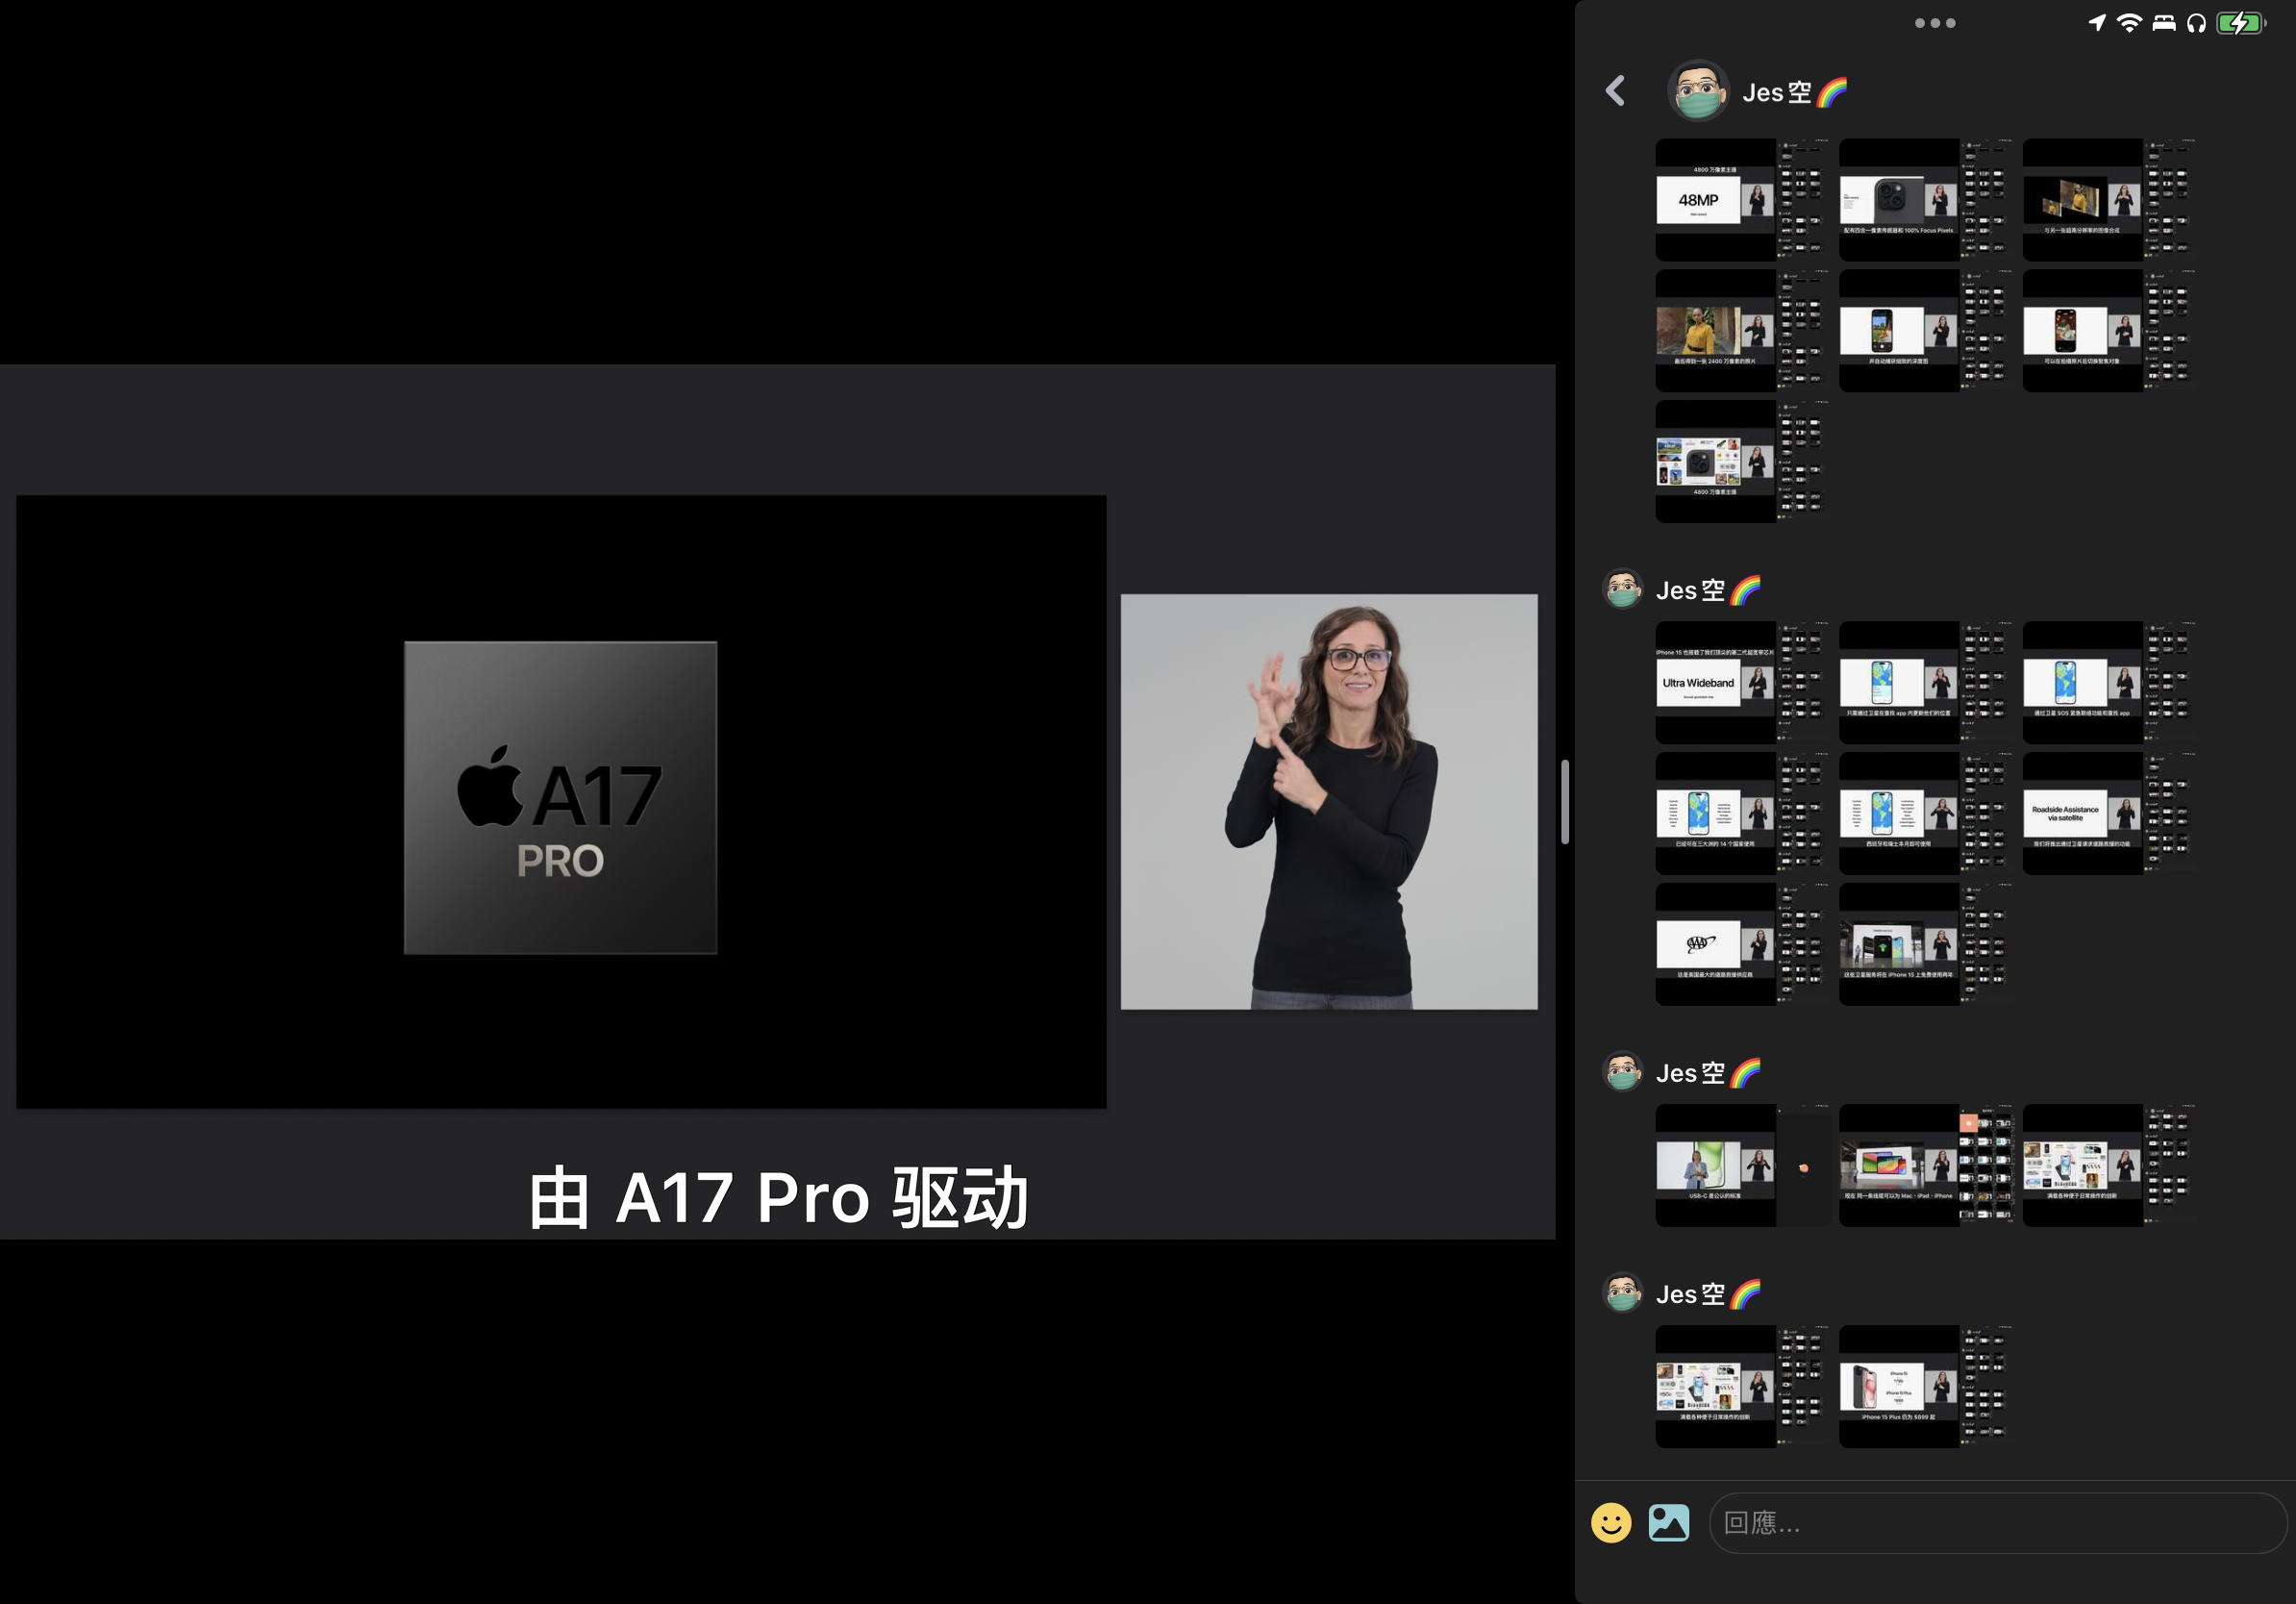
Task: Open the tilted layered yellow-dress photos thumbnail
Action: (2110, 200)
